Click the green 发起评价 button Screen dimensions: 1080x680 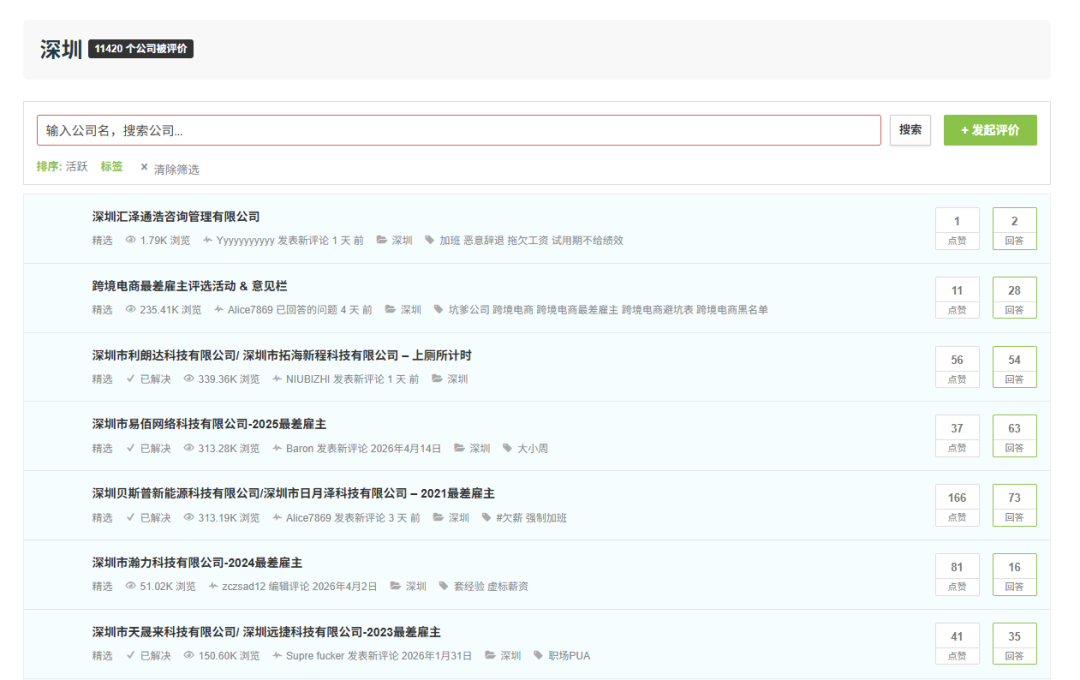(990, 130)
